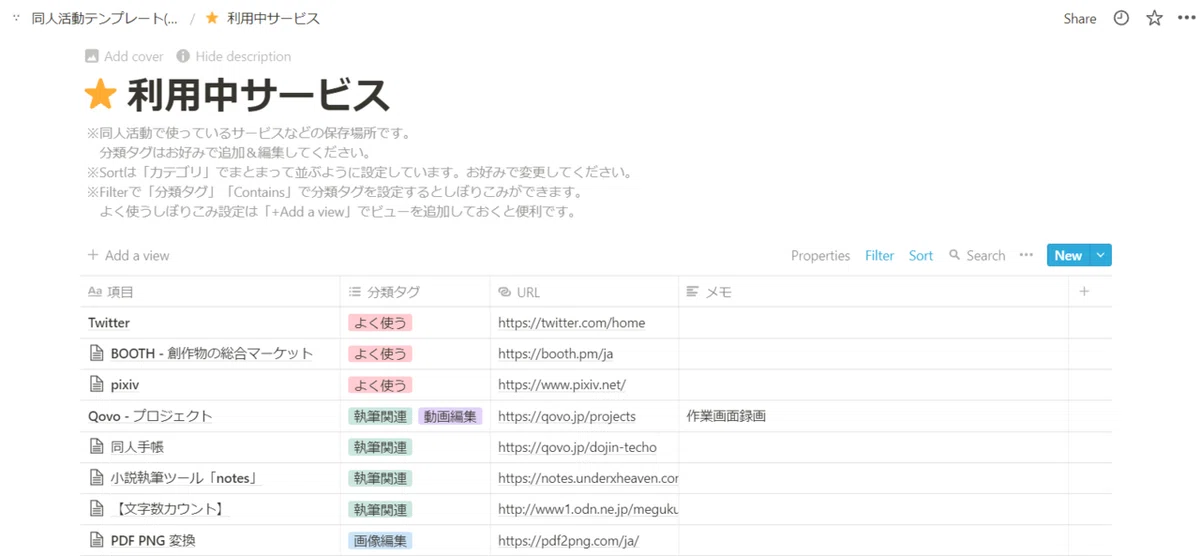Click the Add cover image icon
The height and width of the screenshot is (556, 1200).
coord(92,56)
